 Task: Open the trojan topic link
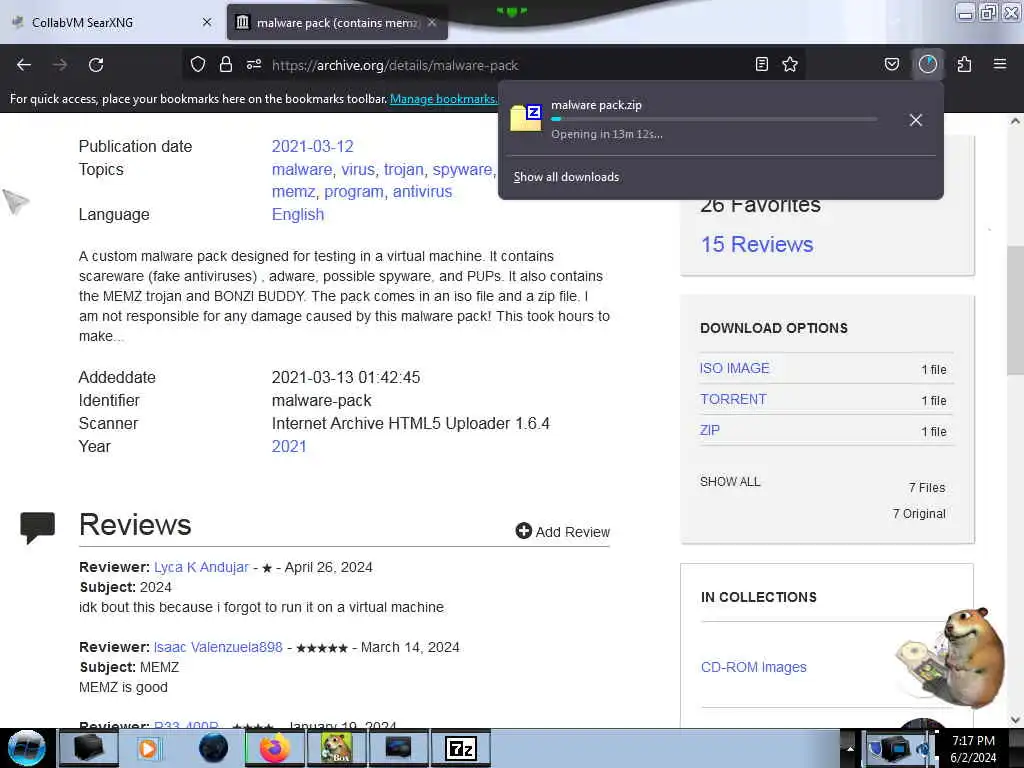point(404,170)
